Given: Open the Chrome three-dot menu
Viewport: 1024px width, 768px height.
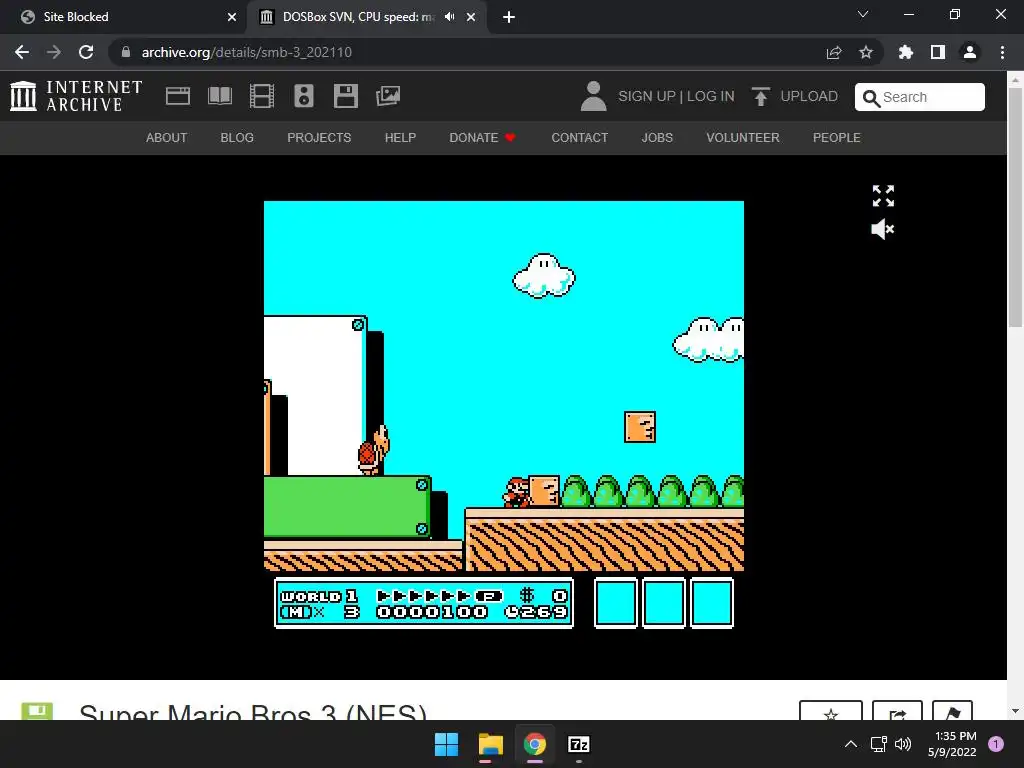Looking at the screenshot, I should pyautogui.click(x=1002, y=52).
